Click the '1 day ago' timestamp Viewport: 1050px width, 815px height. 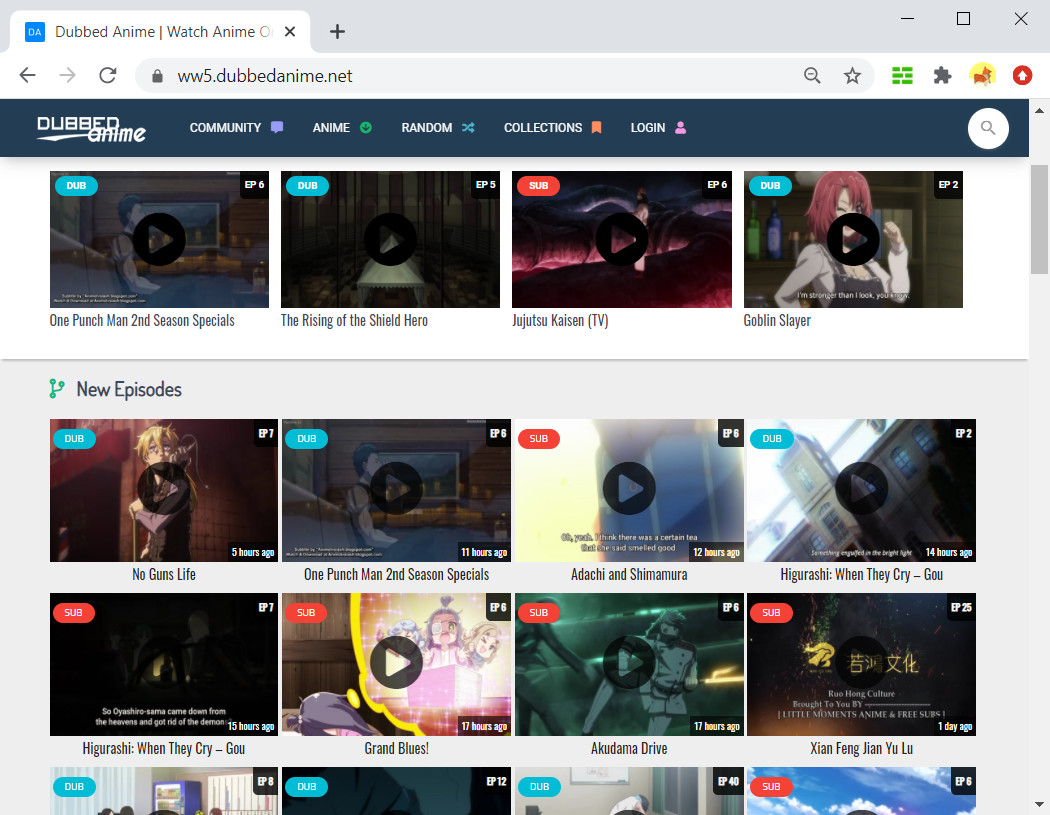(x=954, y=727)
